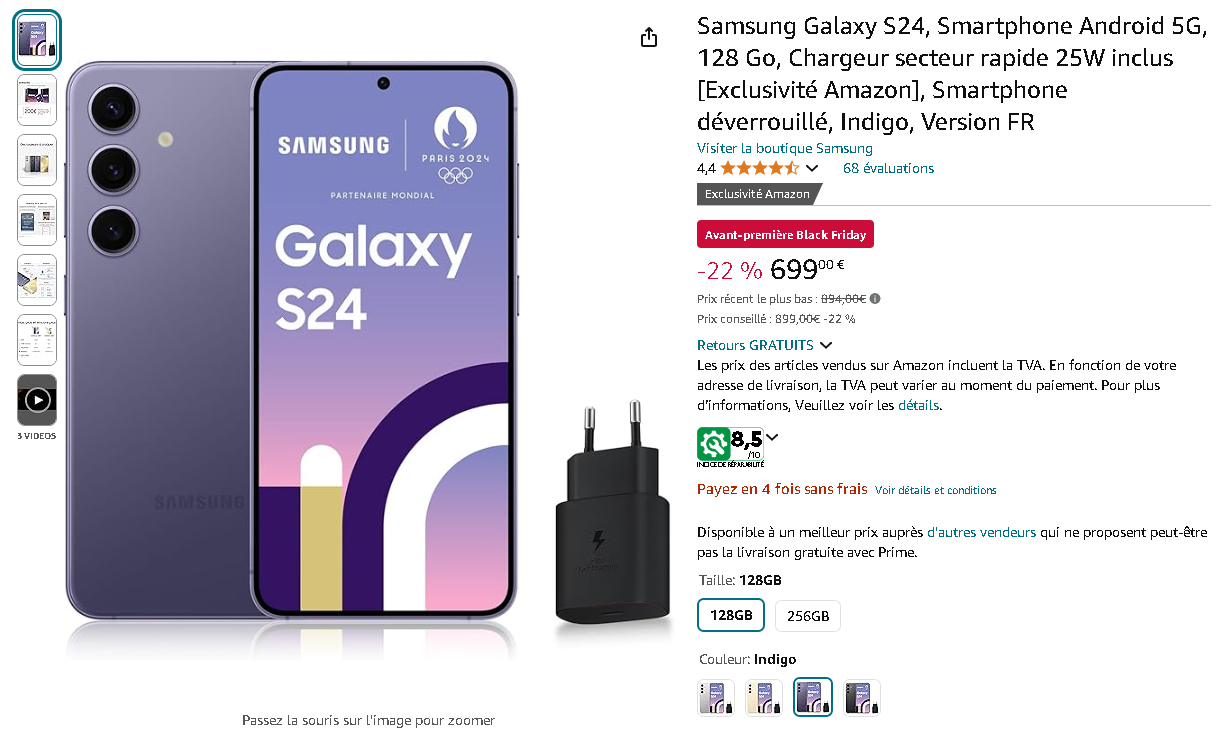
Task: Select the Indigo color swatch
Action: coord(813,697)
